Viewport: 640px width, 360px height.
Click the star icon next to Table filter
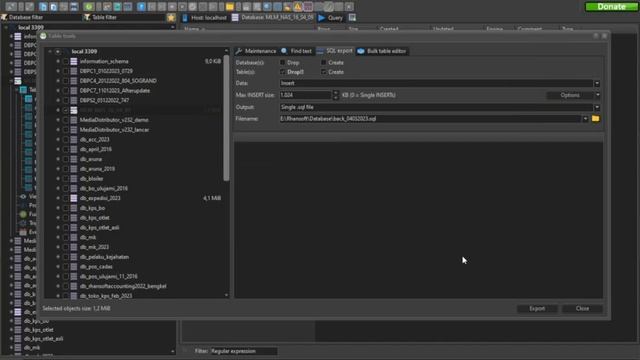tap(171, 18)
